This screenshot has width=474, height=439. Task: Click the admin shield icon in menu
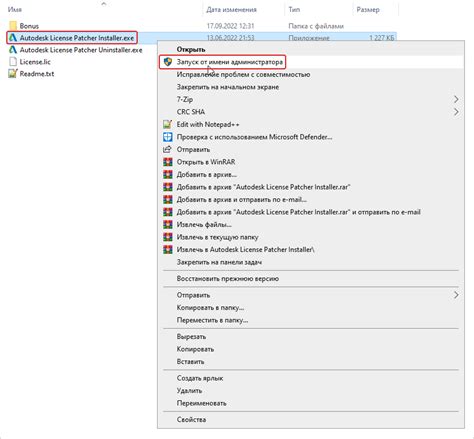pos(168,62)
